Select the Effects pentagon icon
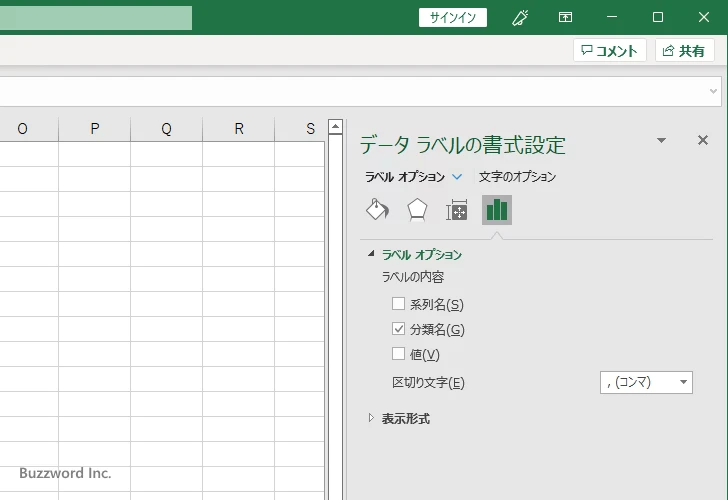This screenshot has width=728, height=500. tap(417, 210)
